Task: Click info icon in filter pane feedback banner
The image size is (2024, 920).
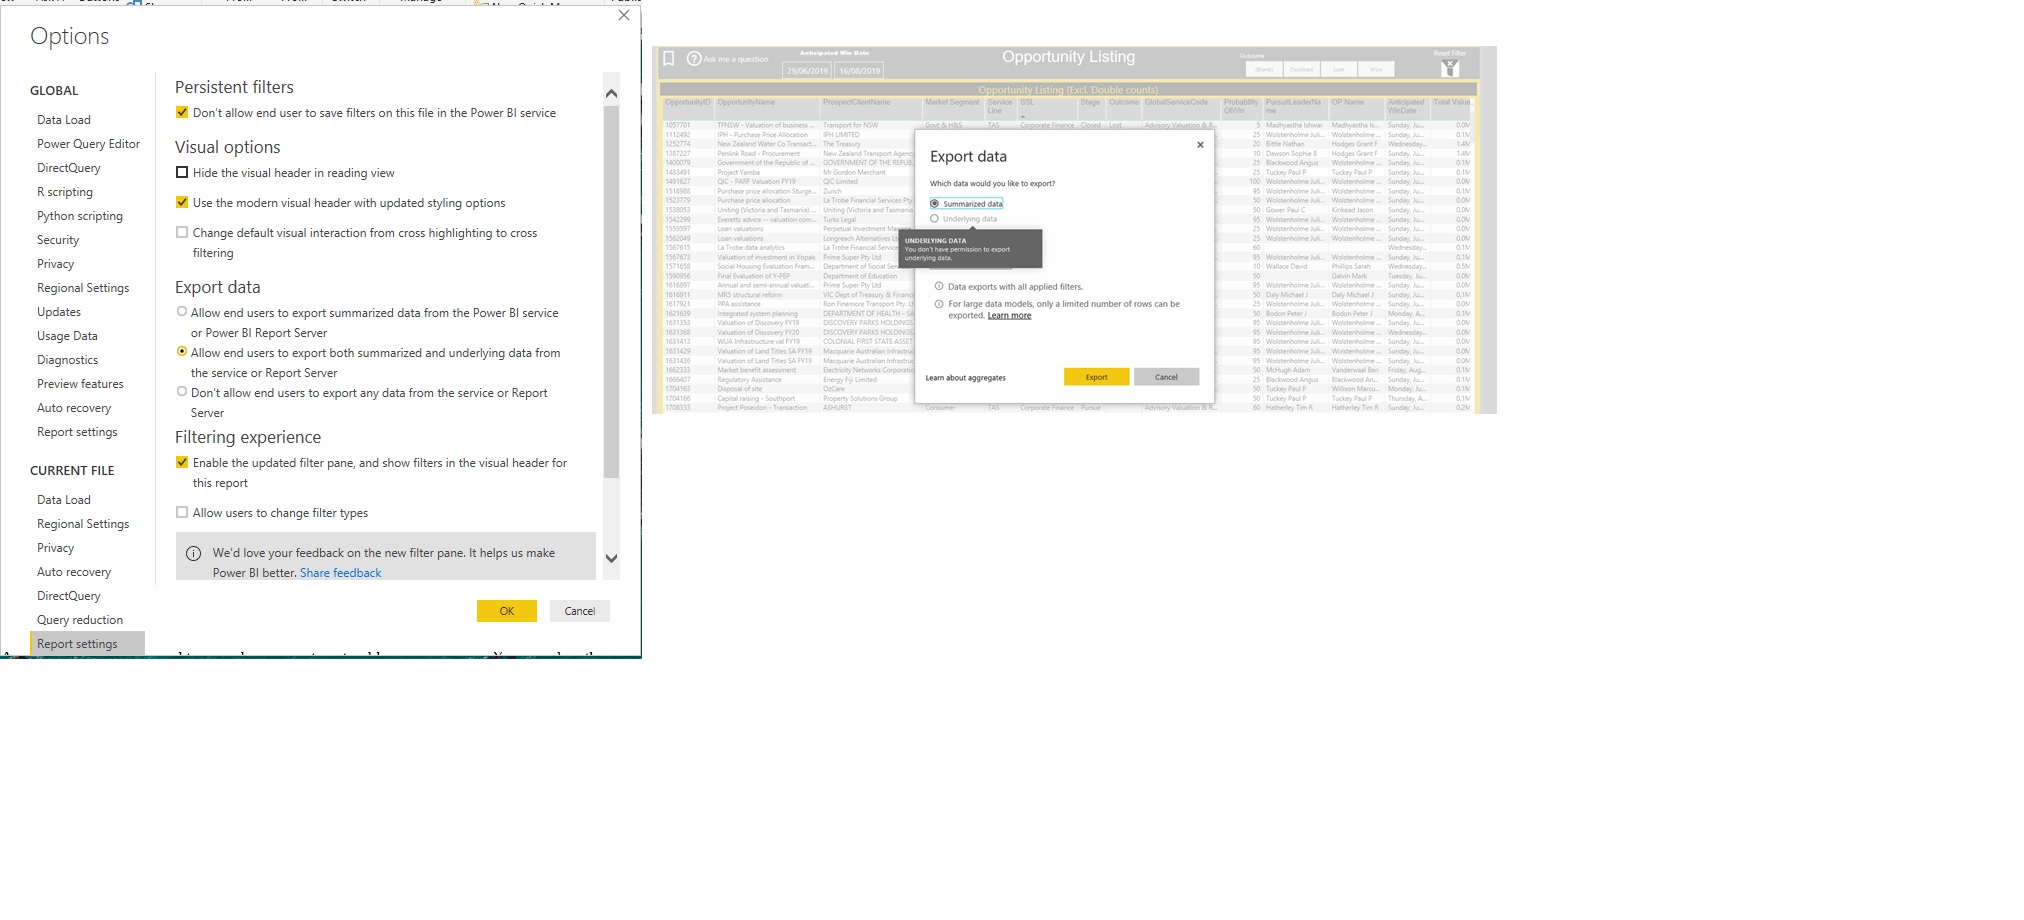Action: pos(193,553)
